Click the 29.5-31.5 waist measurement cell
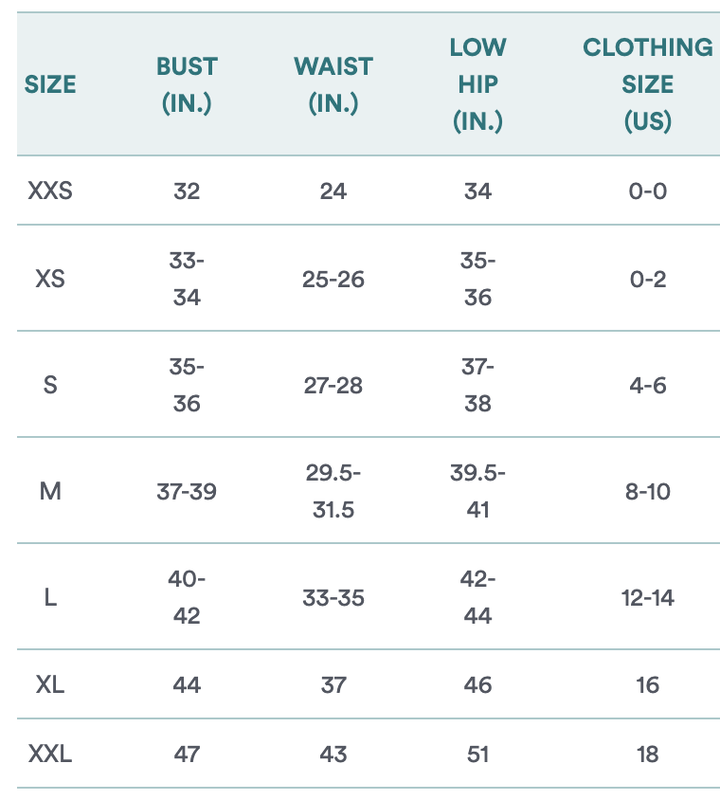The image size is (720, 800). pos(333,491)
